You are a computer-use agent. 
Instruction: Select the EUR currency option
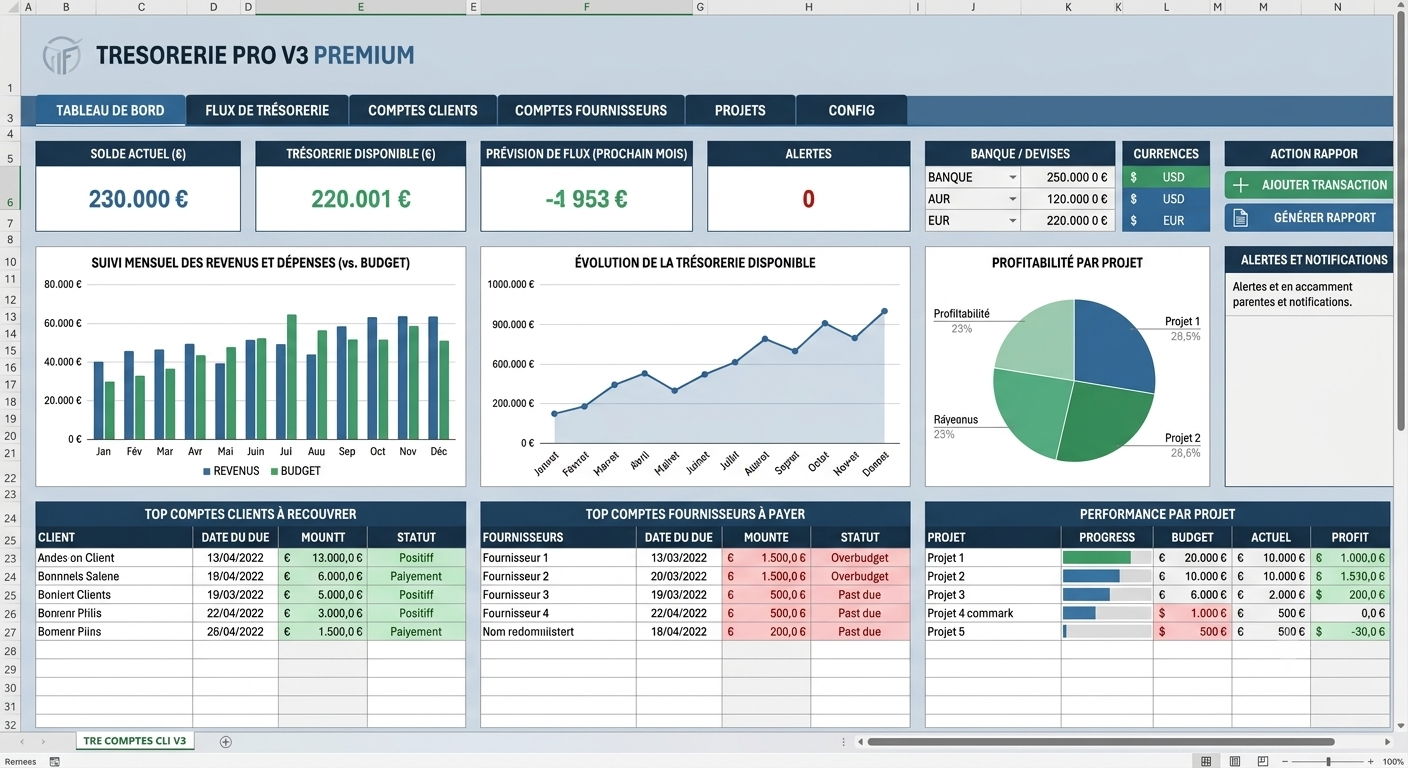click(x=1166, y=221)
